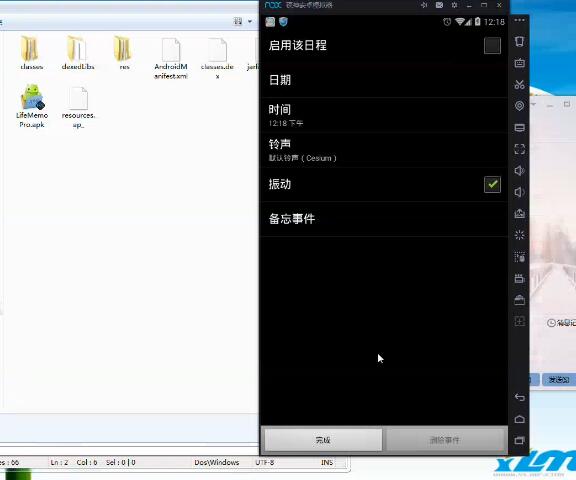The height and width of the screenshot is (480, 576).
Task: Open the 时间 time setting
Action: pos(384,115)
